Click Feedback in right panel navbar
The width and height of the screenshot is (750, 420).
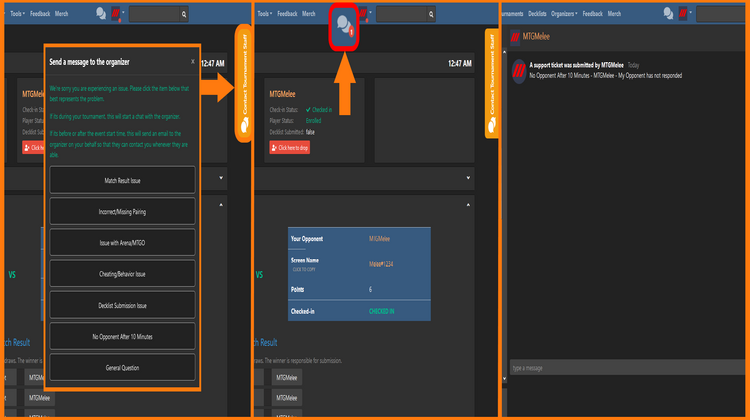[x=592, y=14]
